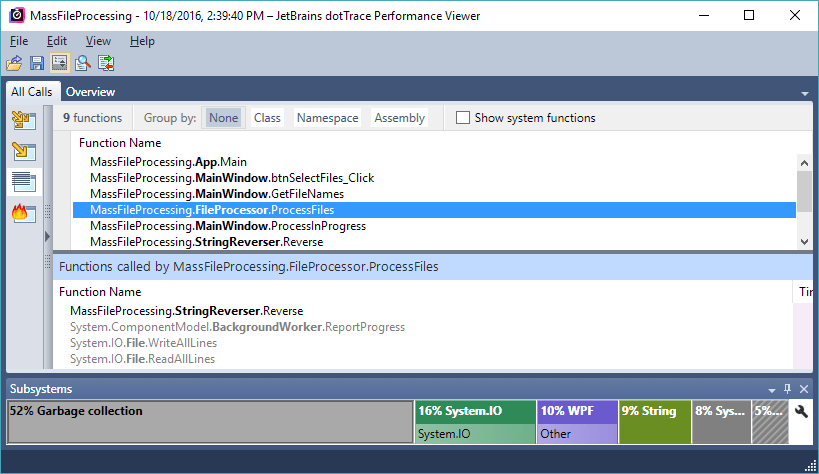The image size is (819, 474).
Task: Select the 52% Garbage collection subsystem block
Action: click(210, 422)
